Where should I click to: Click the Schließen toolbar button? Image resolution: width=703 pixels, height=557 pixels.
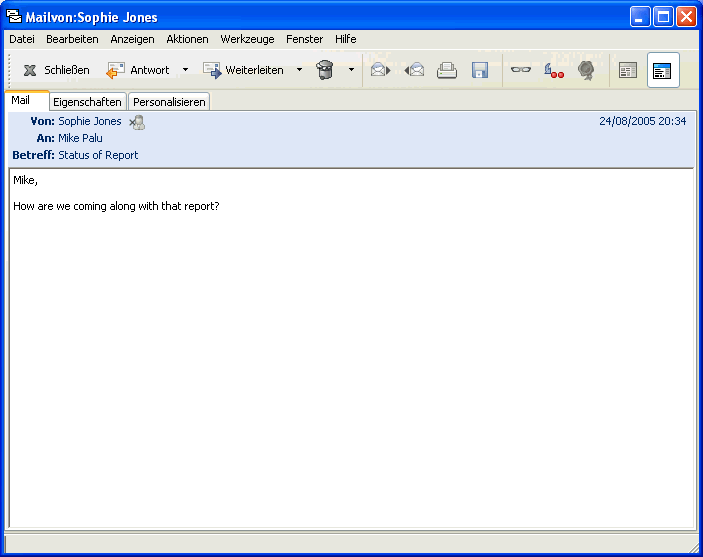56,70
